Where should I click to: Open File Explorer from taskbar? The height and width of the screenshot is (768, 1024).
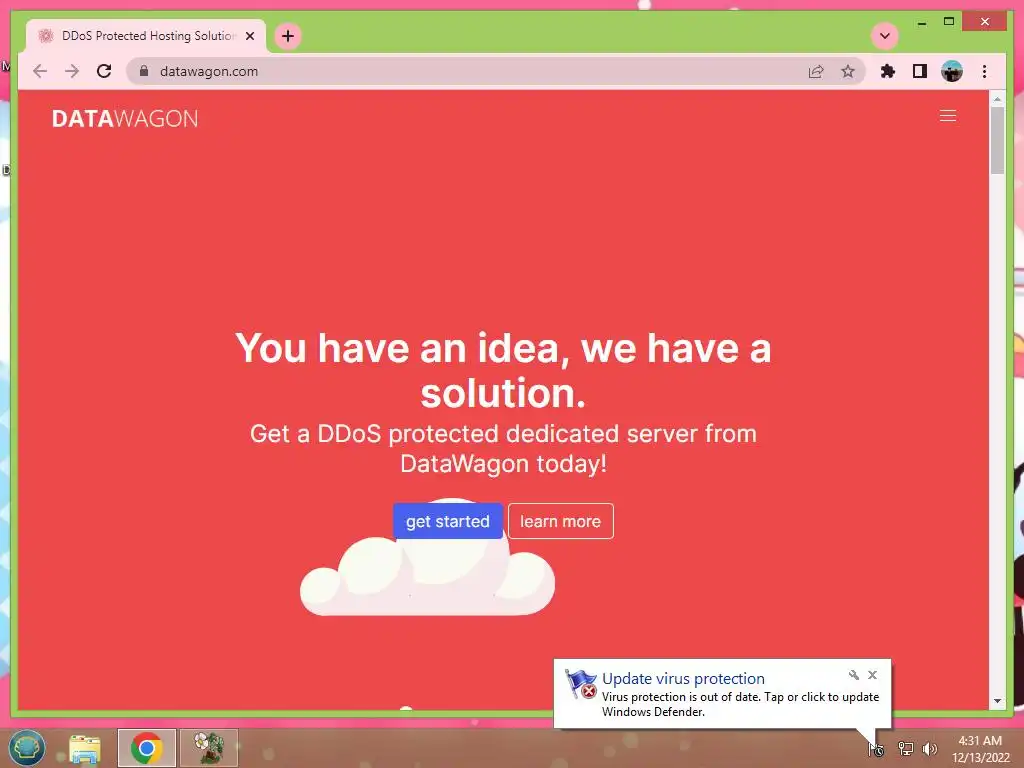point(85,748)
